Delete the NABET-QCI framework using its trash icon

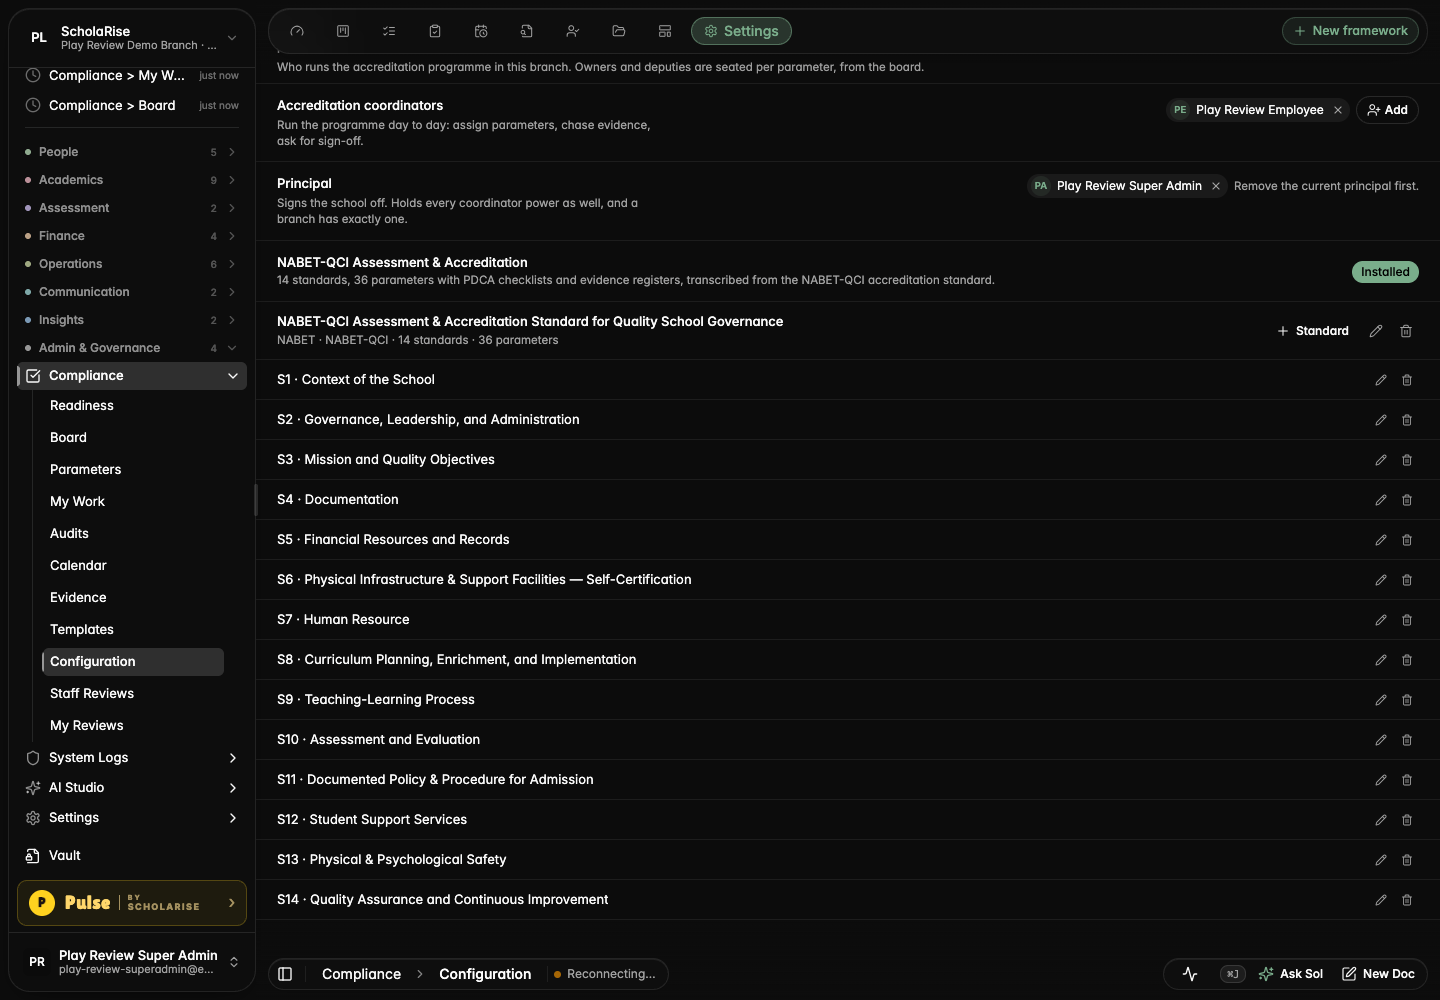point(1406,331)
